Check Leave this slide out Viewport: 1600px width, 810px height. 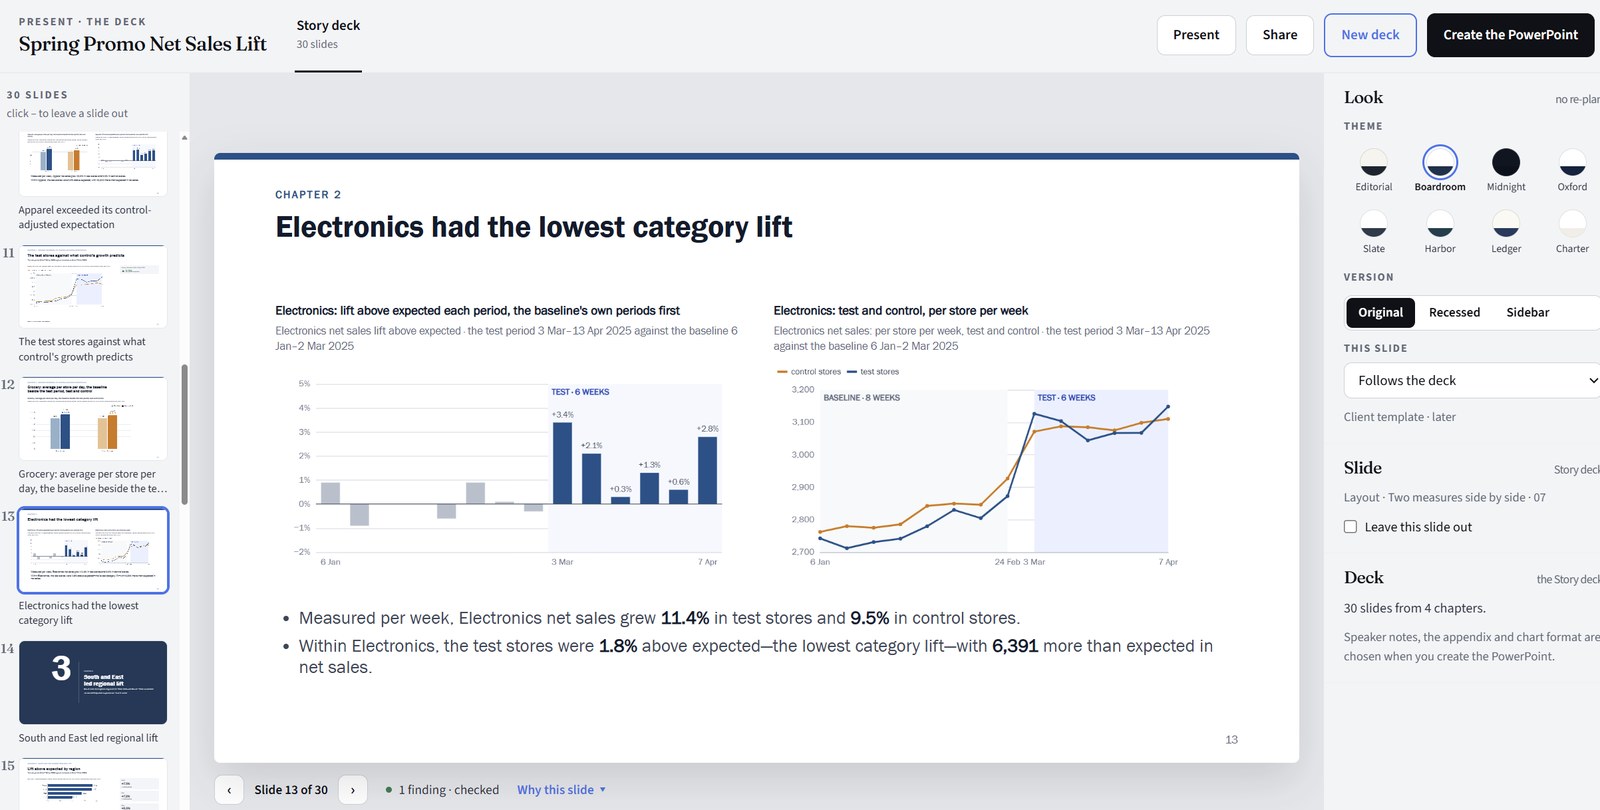coord(1350,527)
